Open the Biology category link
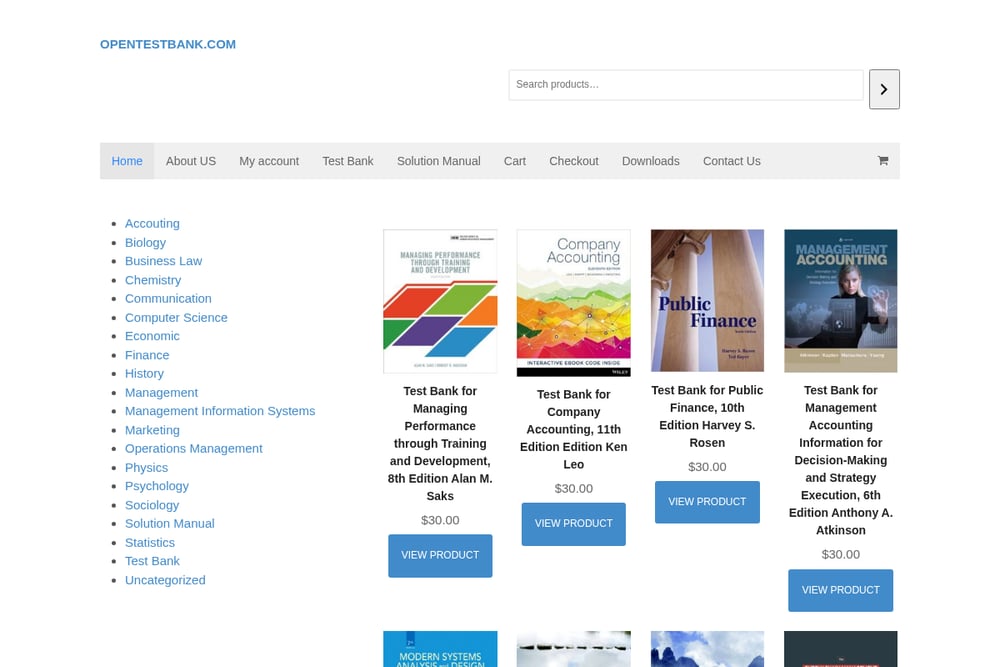 pyautogui.click(x=145, y=242)
